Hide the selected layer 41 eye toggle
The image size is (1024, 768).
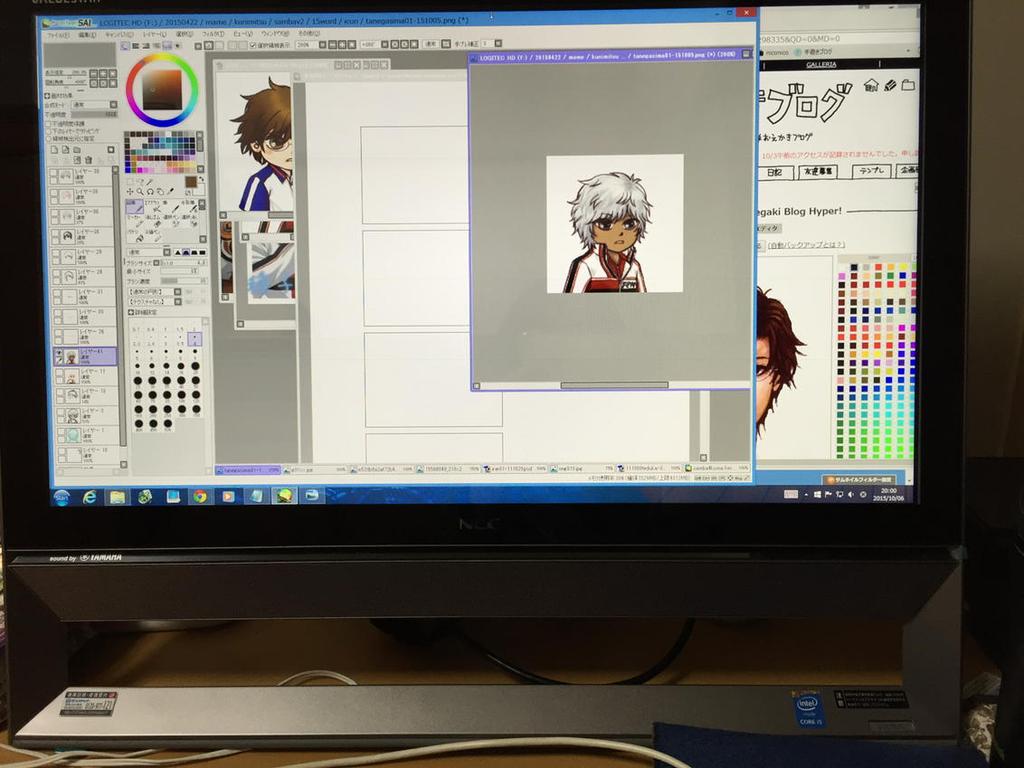(59, 353)
